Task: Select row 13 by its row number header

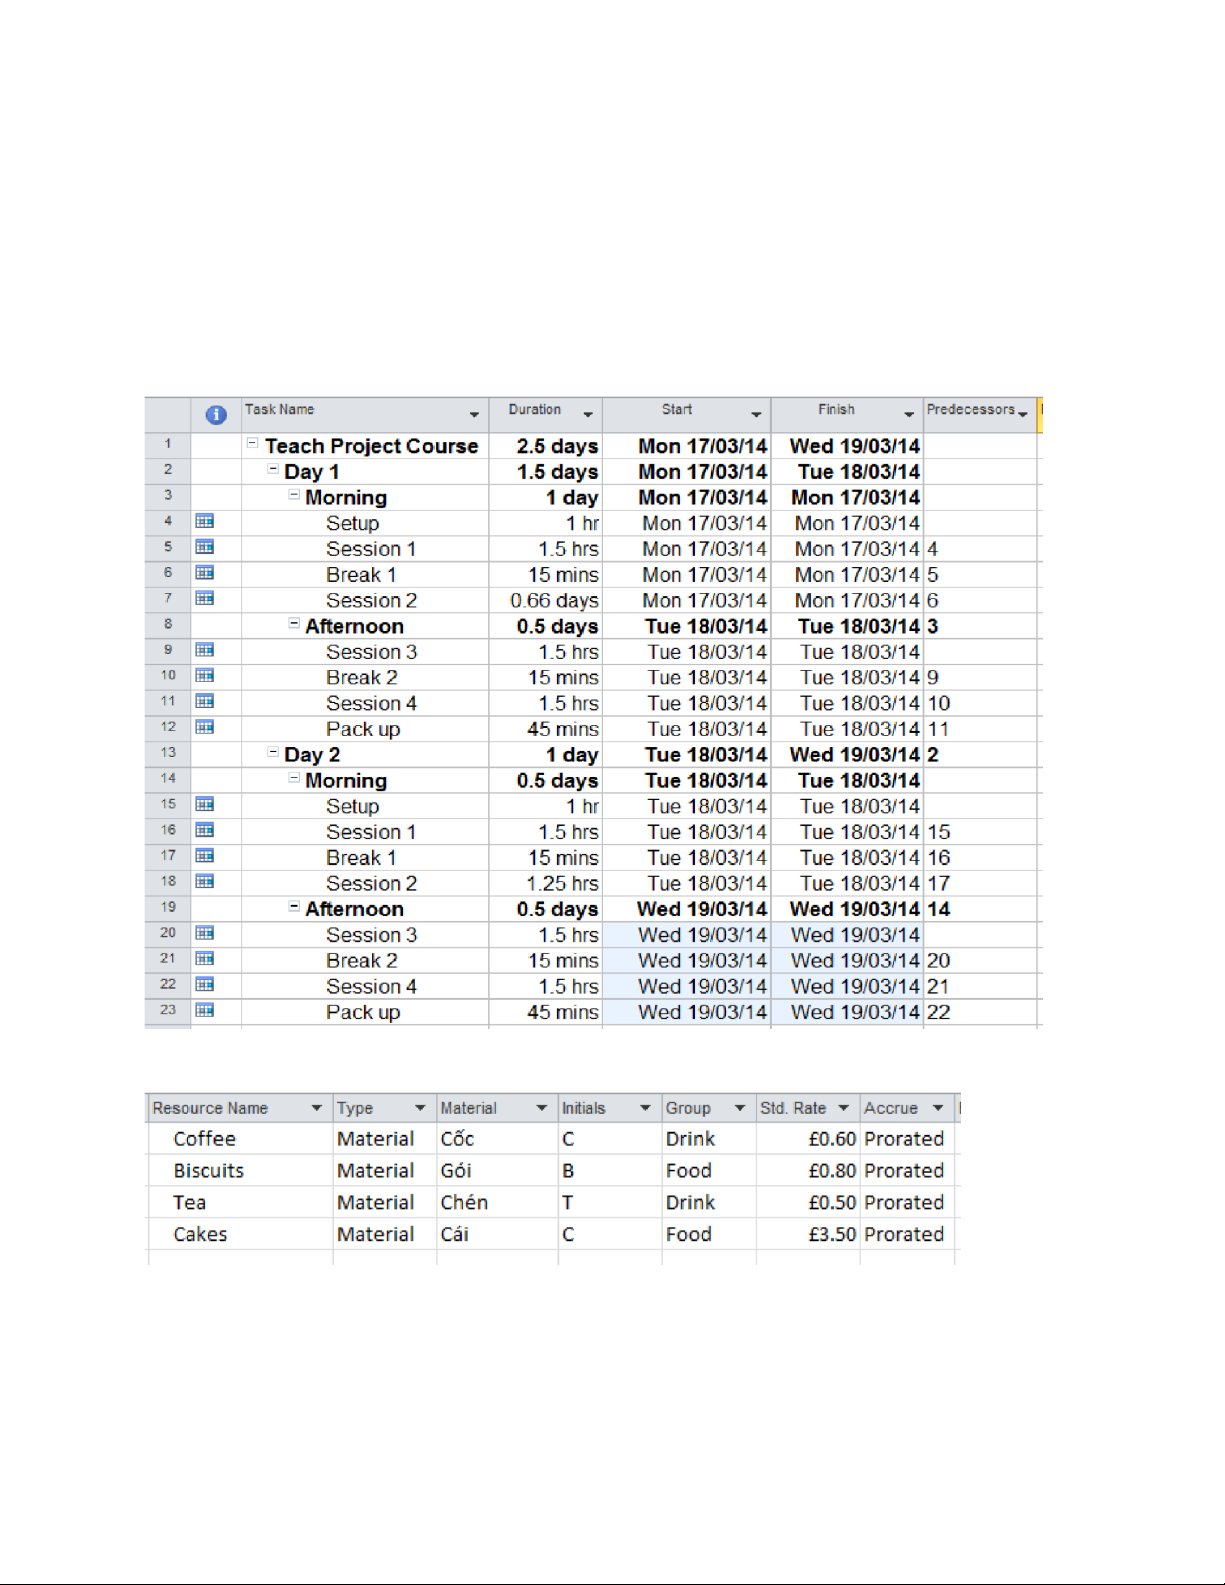Action: (x=168, y=753)
